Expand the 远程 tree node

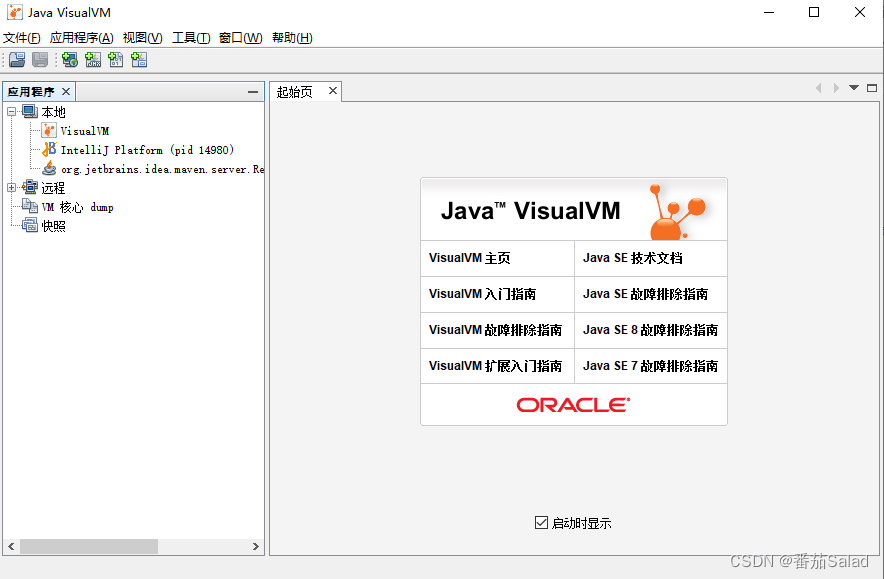[x=11, y=188]
